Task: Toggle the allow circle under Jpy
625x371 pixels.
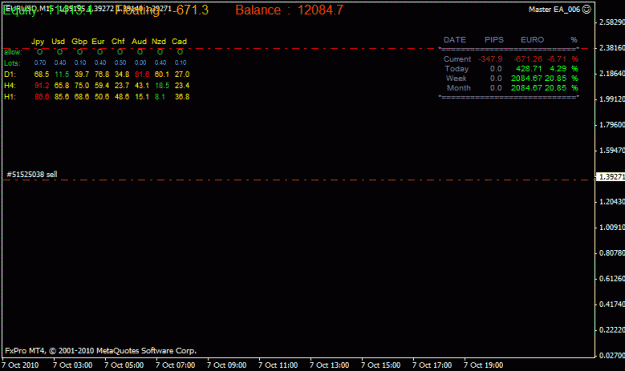Action: click(x=39, y=52)
